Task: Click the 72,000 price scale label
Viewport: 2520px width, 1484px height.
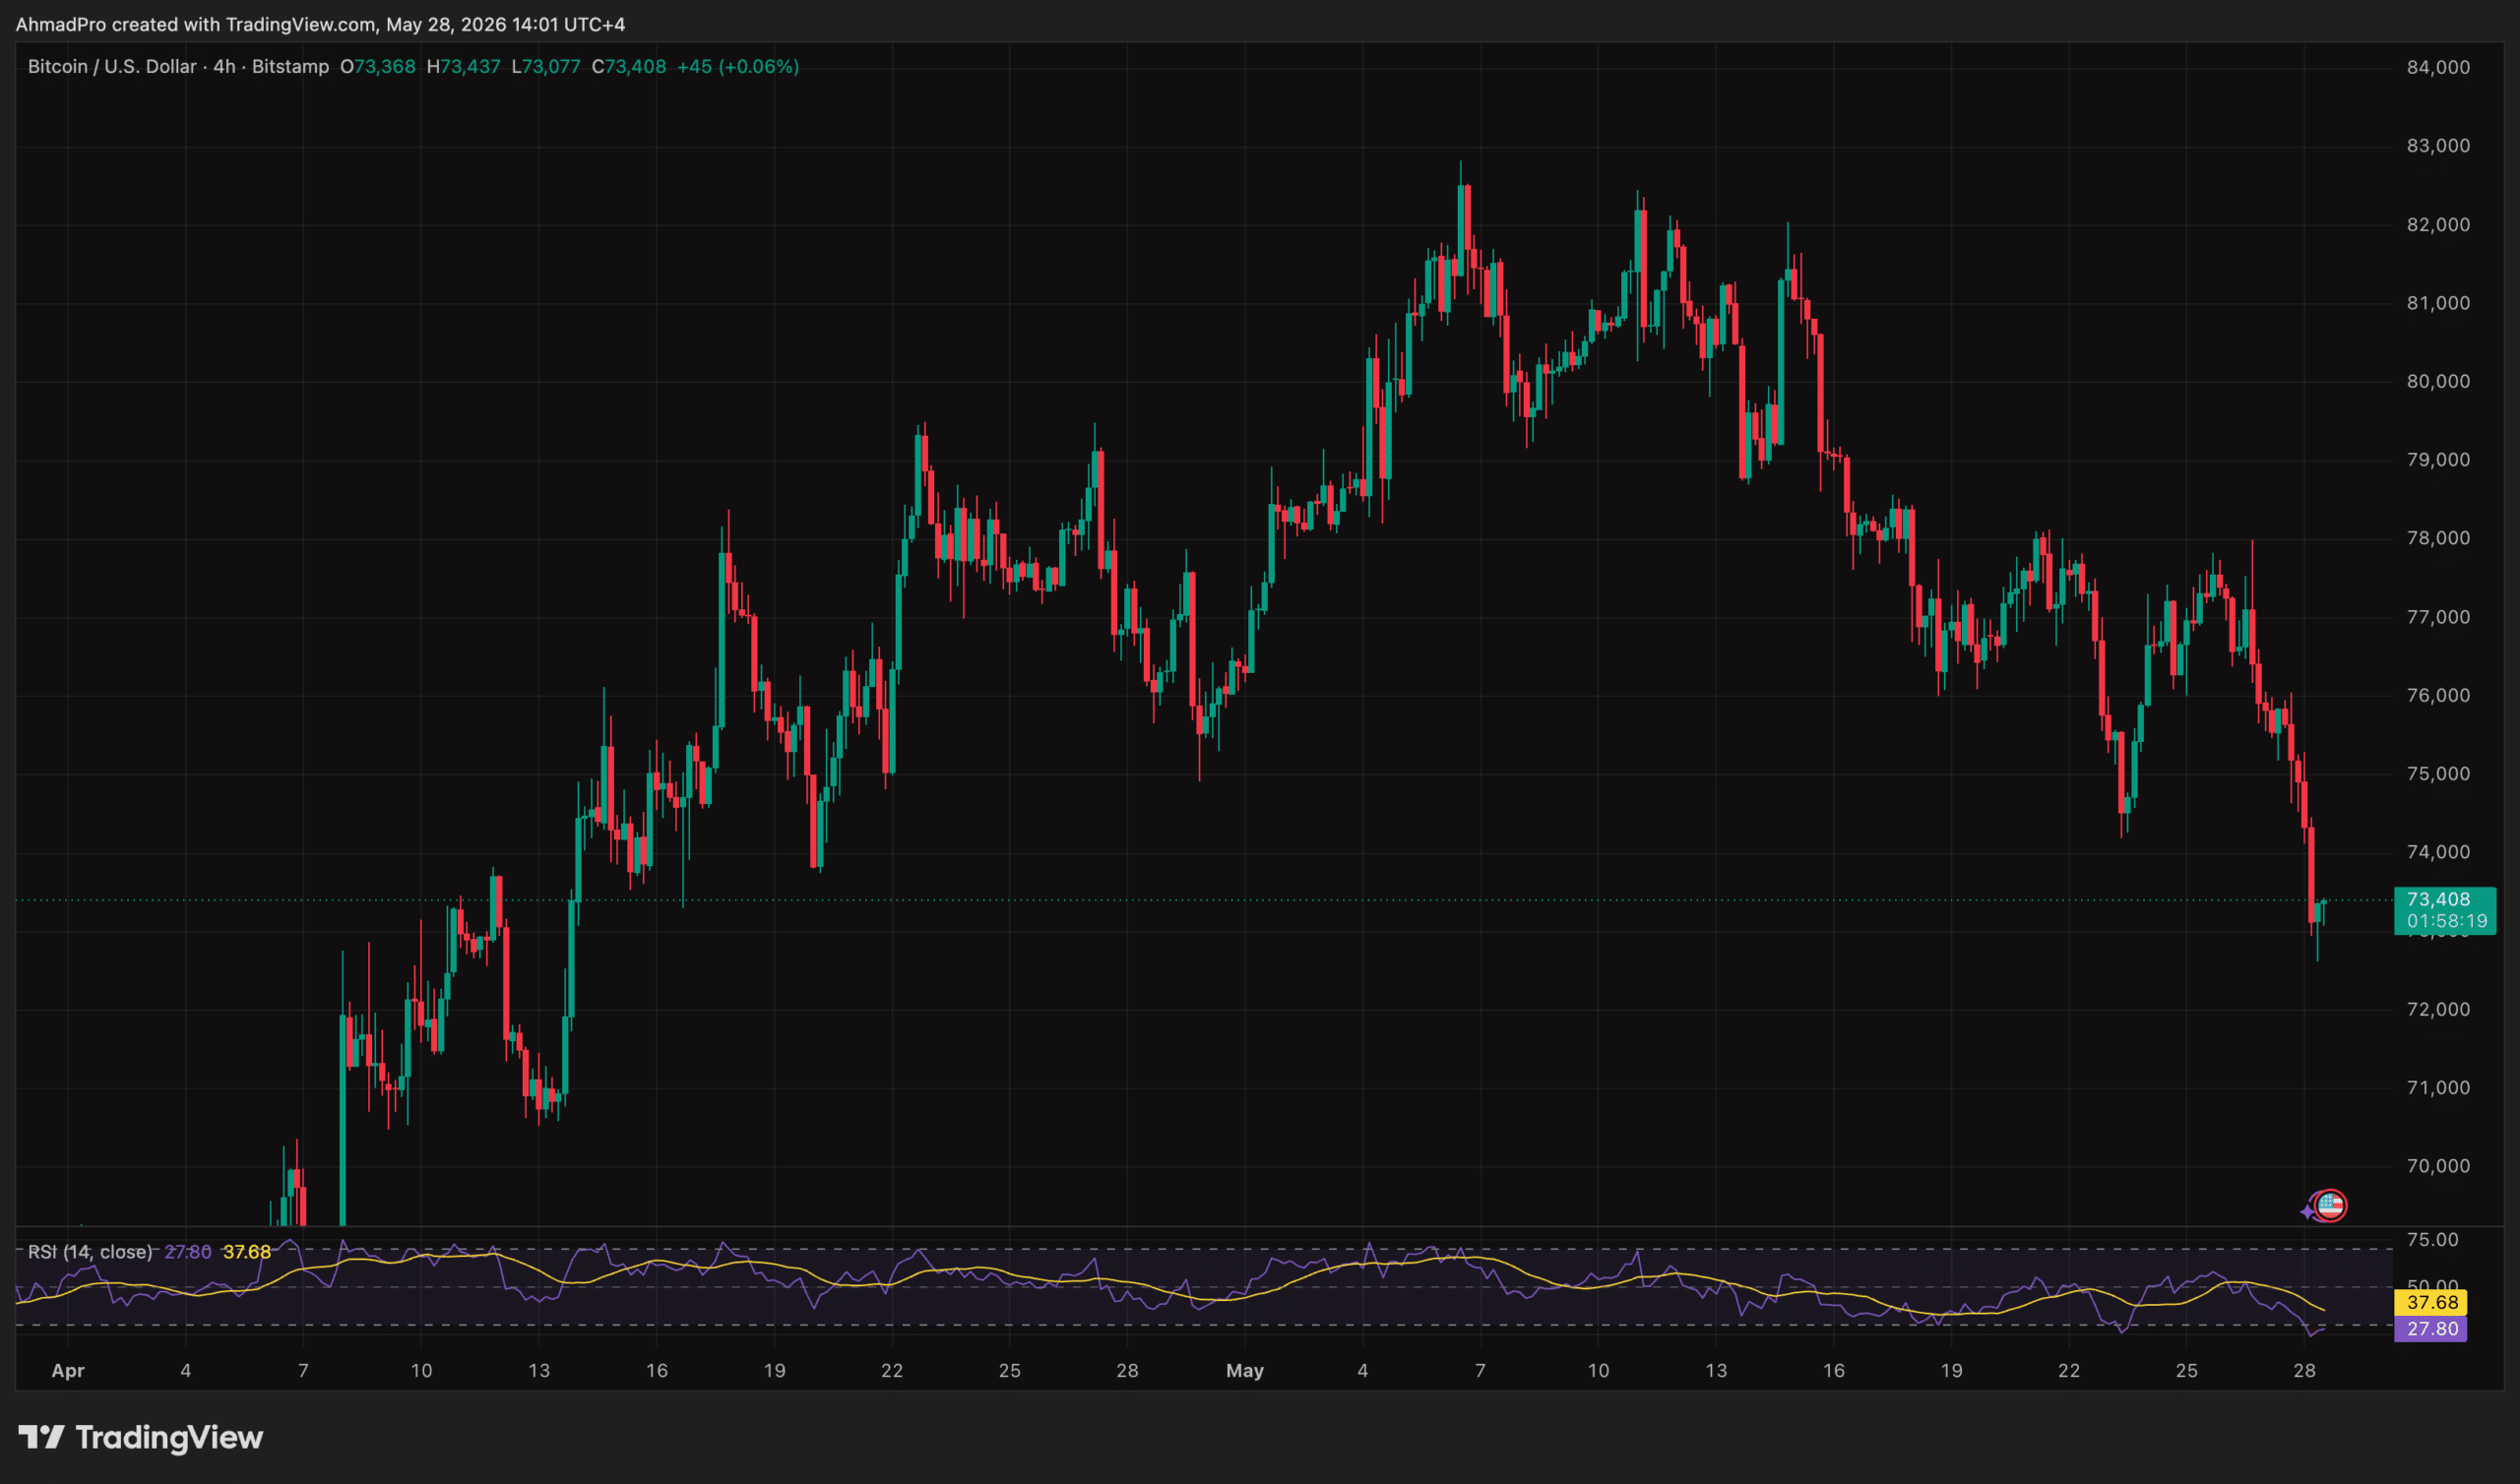Action: [x=2438, y=1009]
